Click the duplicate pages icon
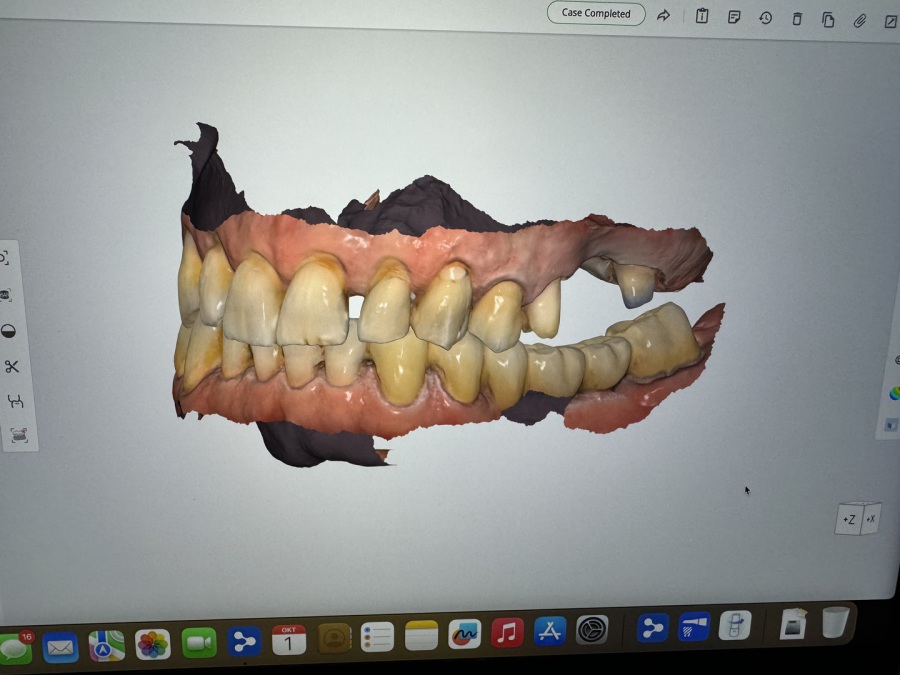This screenshot has height=675, width=900. (x=828, y=19)
